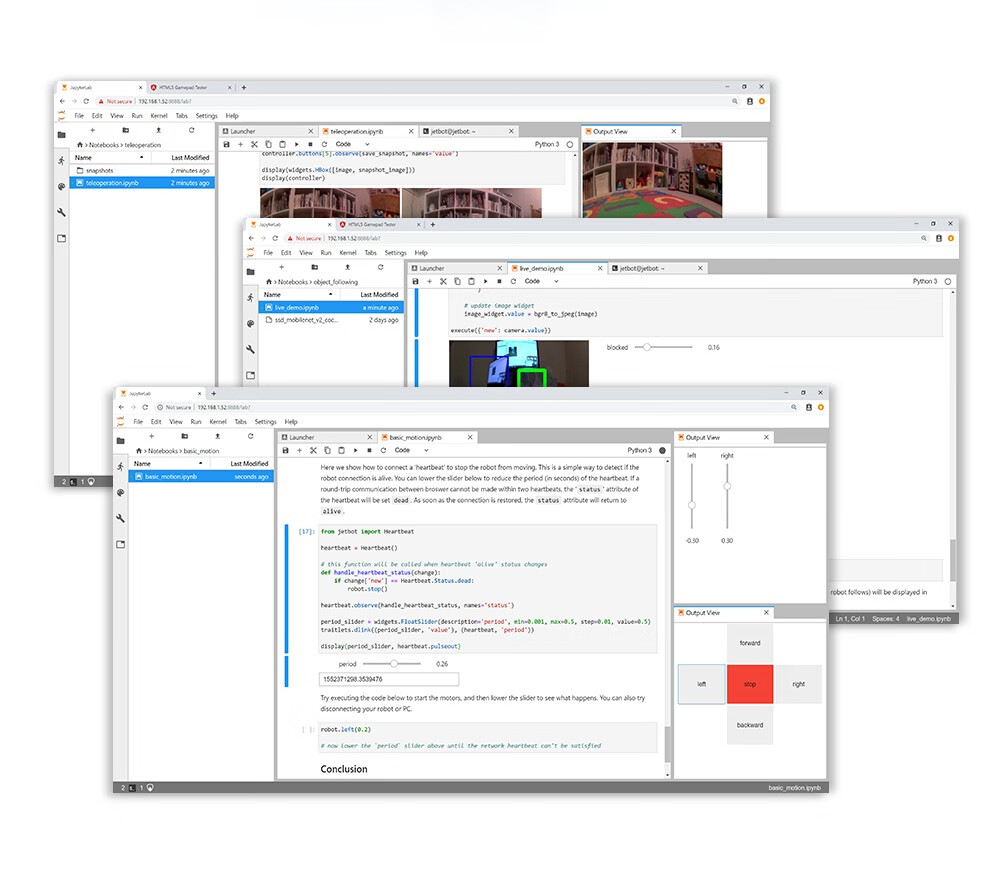Select the snapshots folder in teleoperation browser
Viewport: 990px width, 892px height.
click(143, 170)
